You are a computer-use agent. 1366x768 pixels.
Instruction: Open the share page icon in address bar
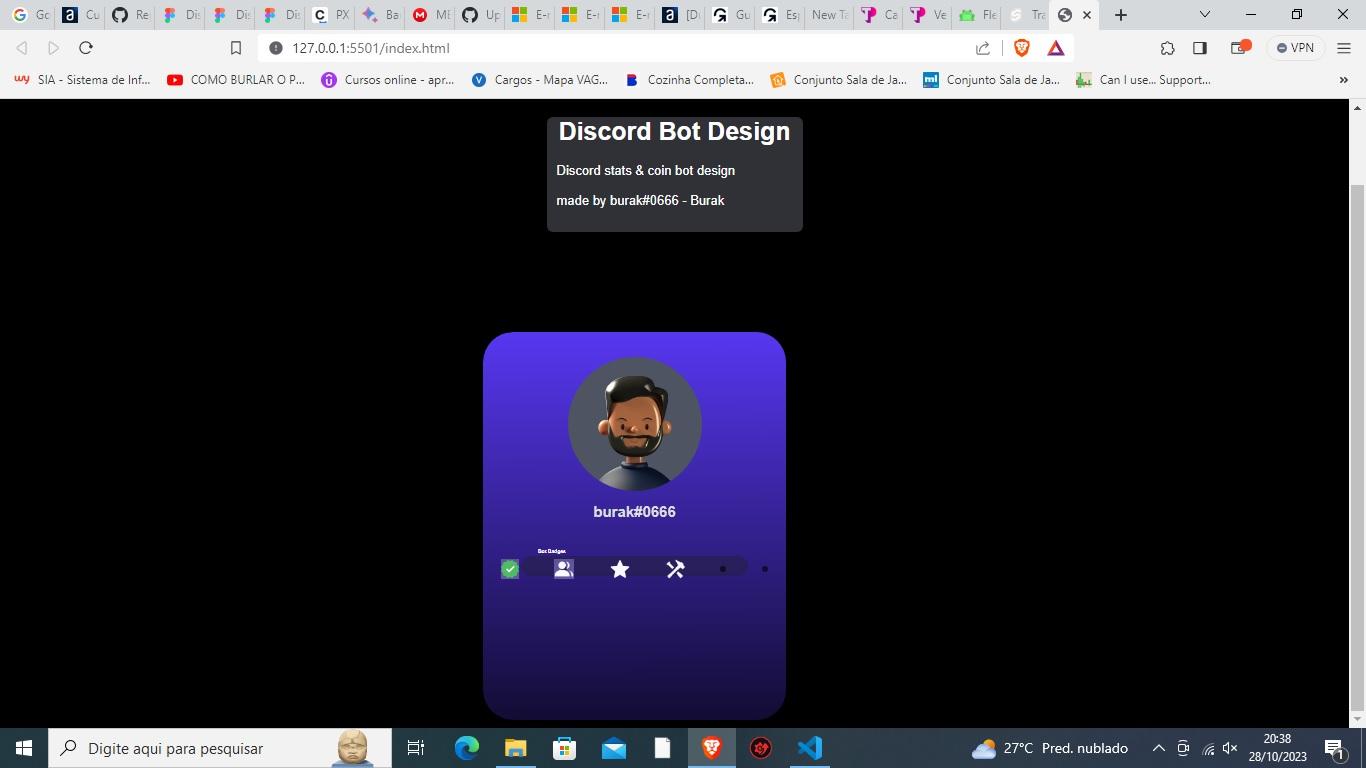pyautogui.click(x=983, y=48)
